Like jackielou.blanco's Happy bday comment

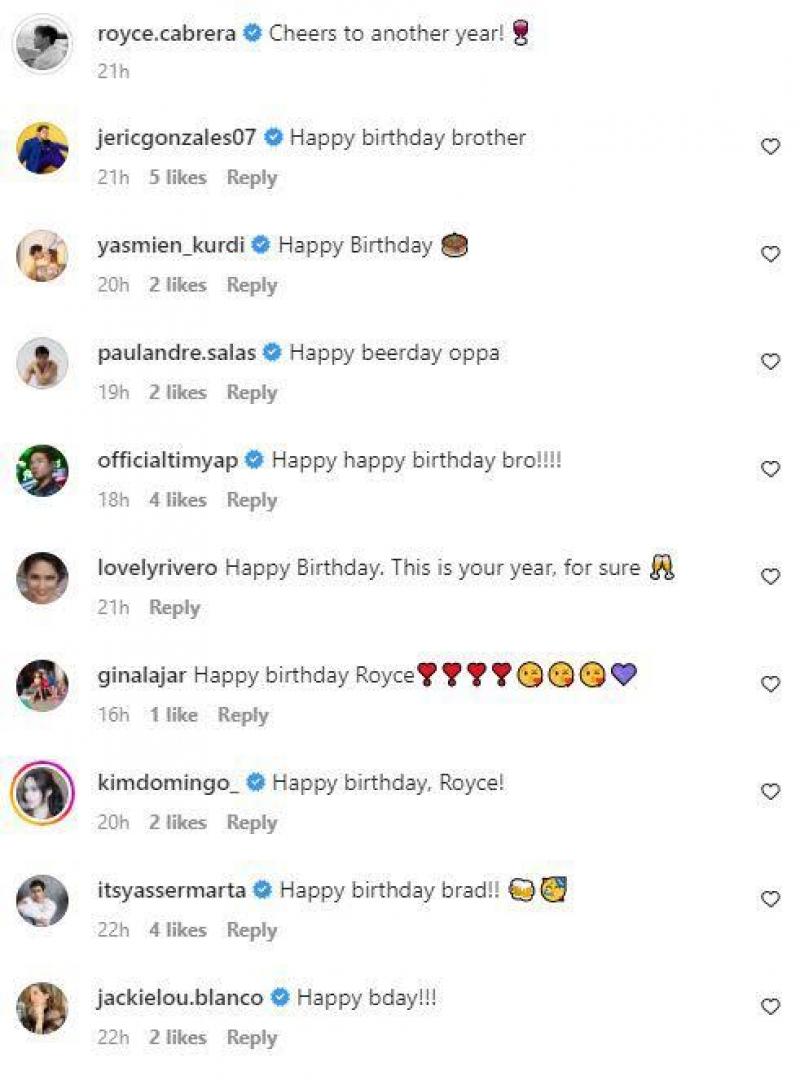(x=770, y=1007)
